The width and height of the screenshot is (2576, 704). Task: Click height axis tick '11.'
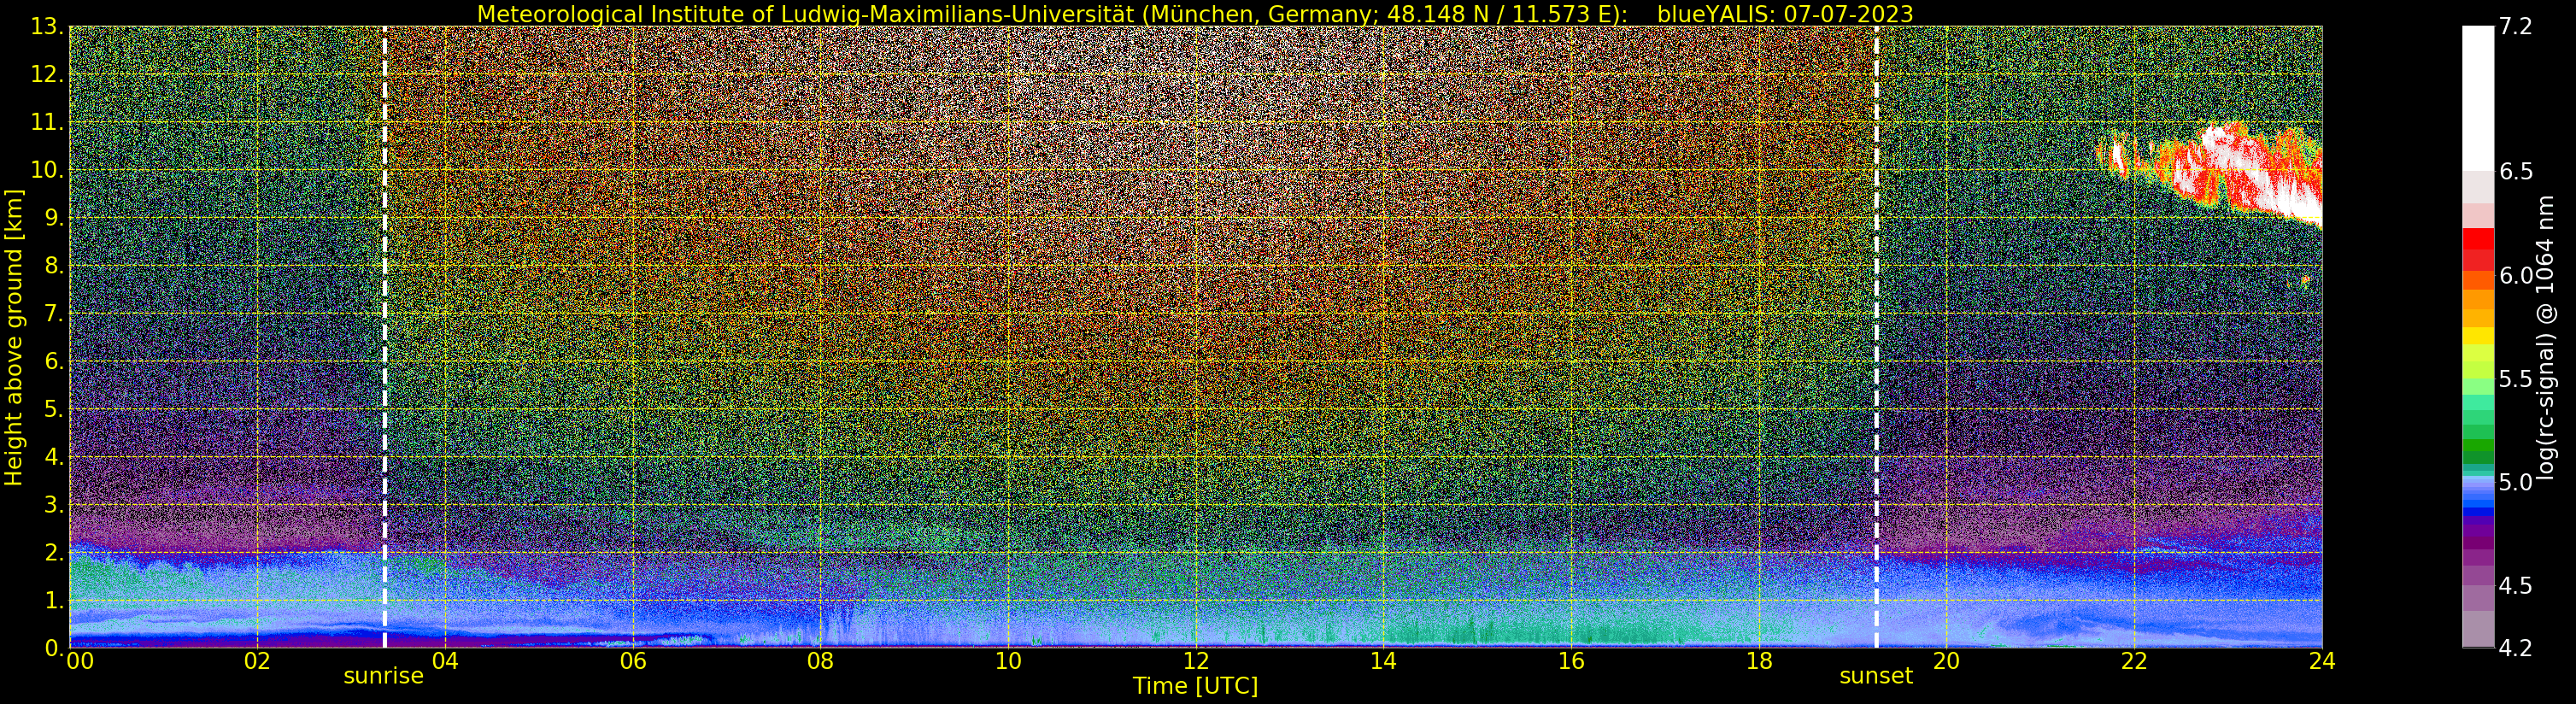tap(48, 122)
